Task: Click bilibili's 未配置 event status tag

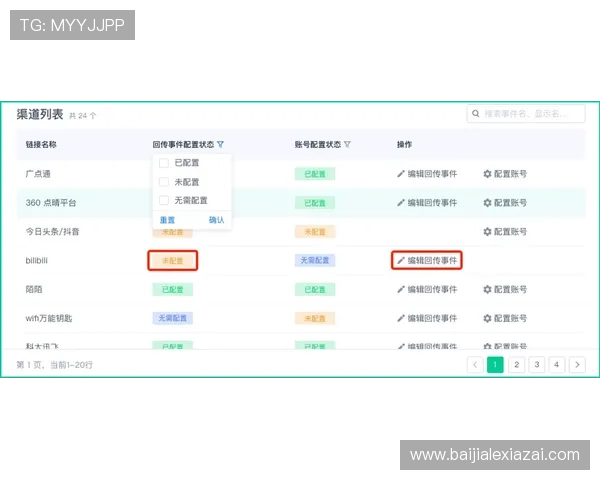Action: 173,261
